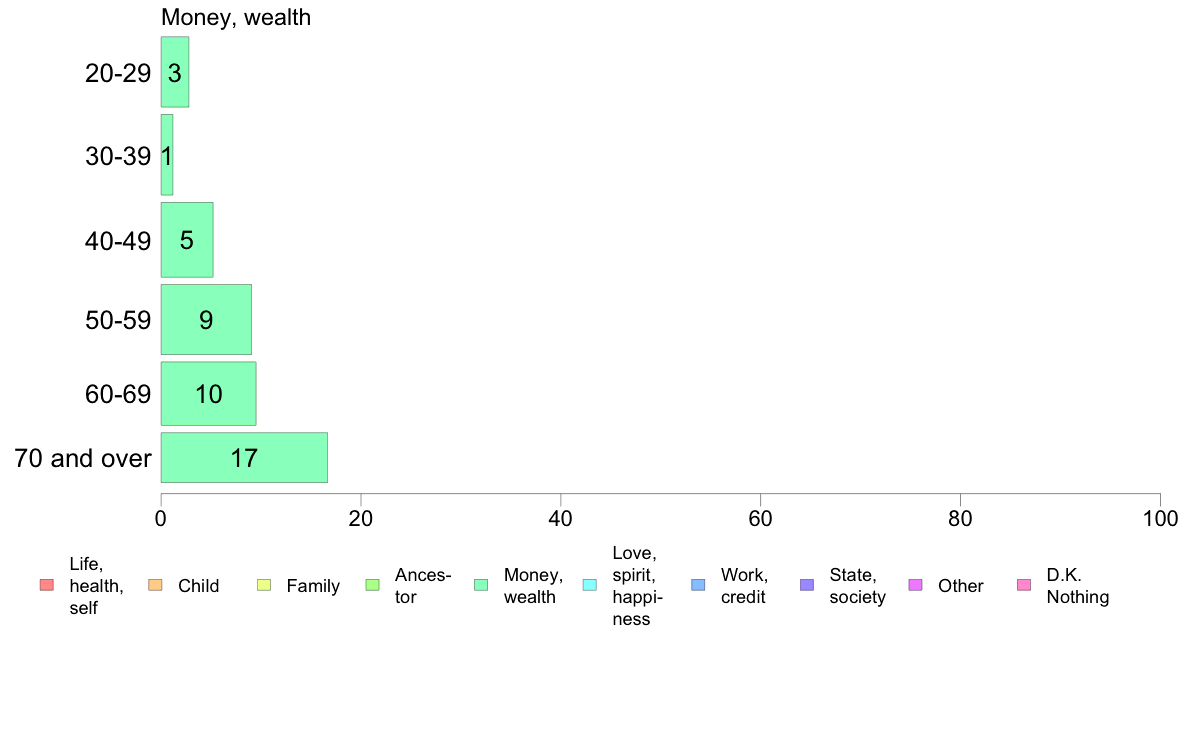Click the Money, wealth chart title

[x=236, y=17]
